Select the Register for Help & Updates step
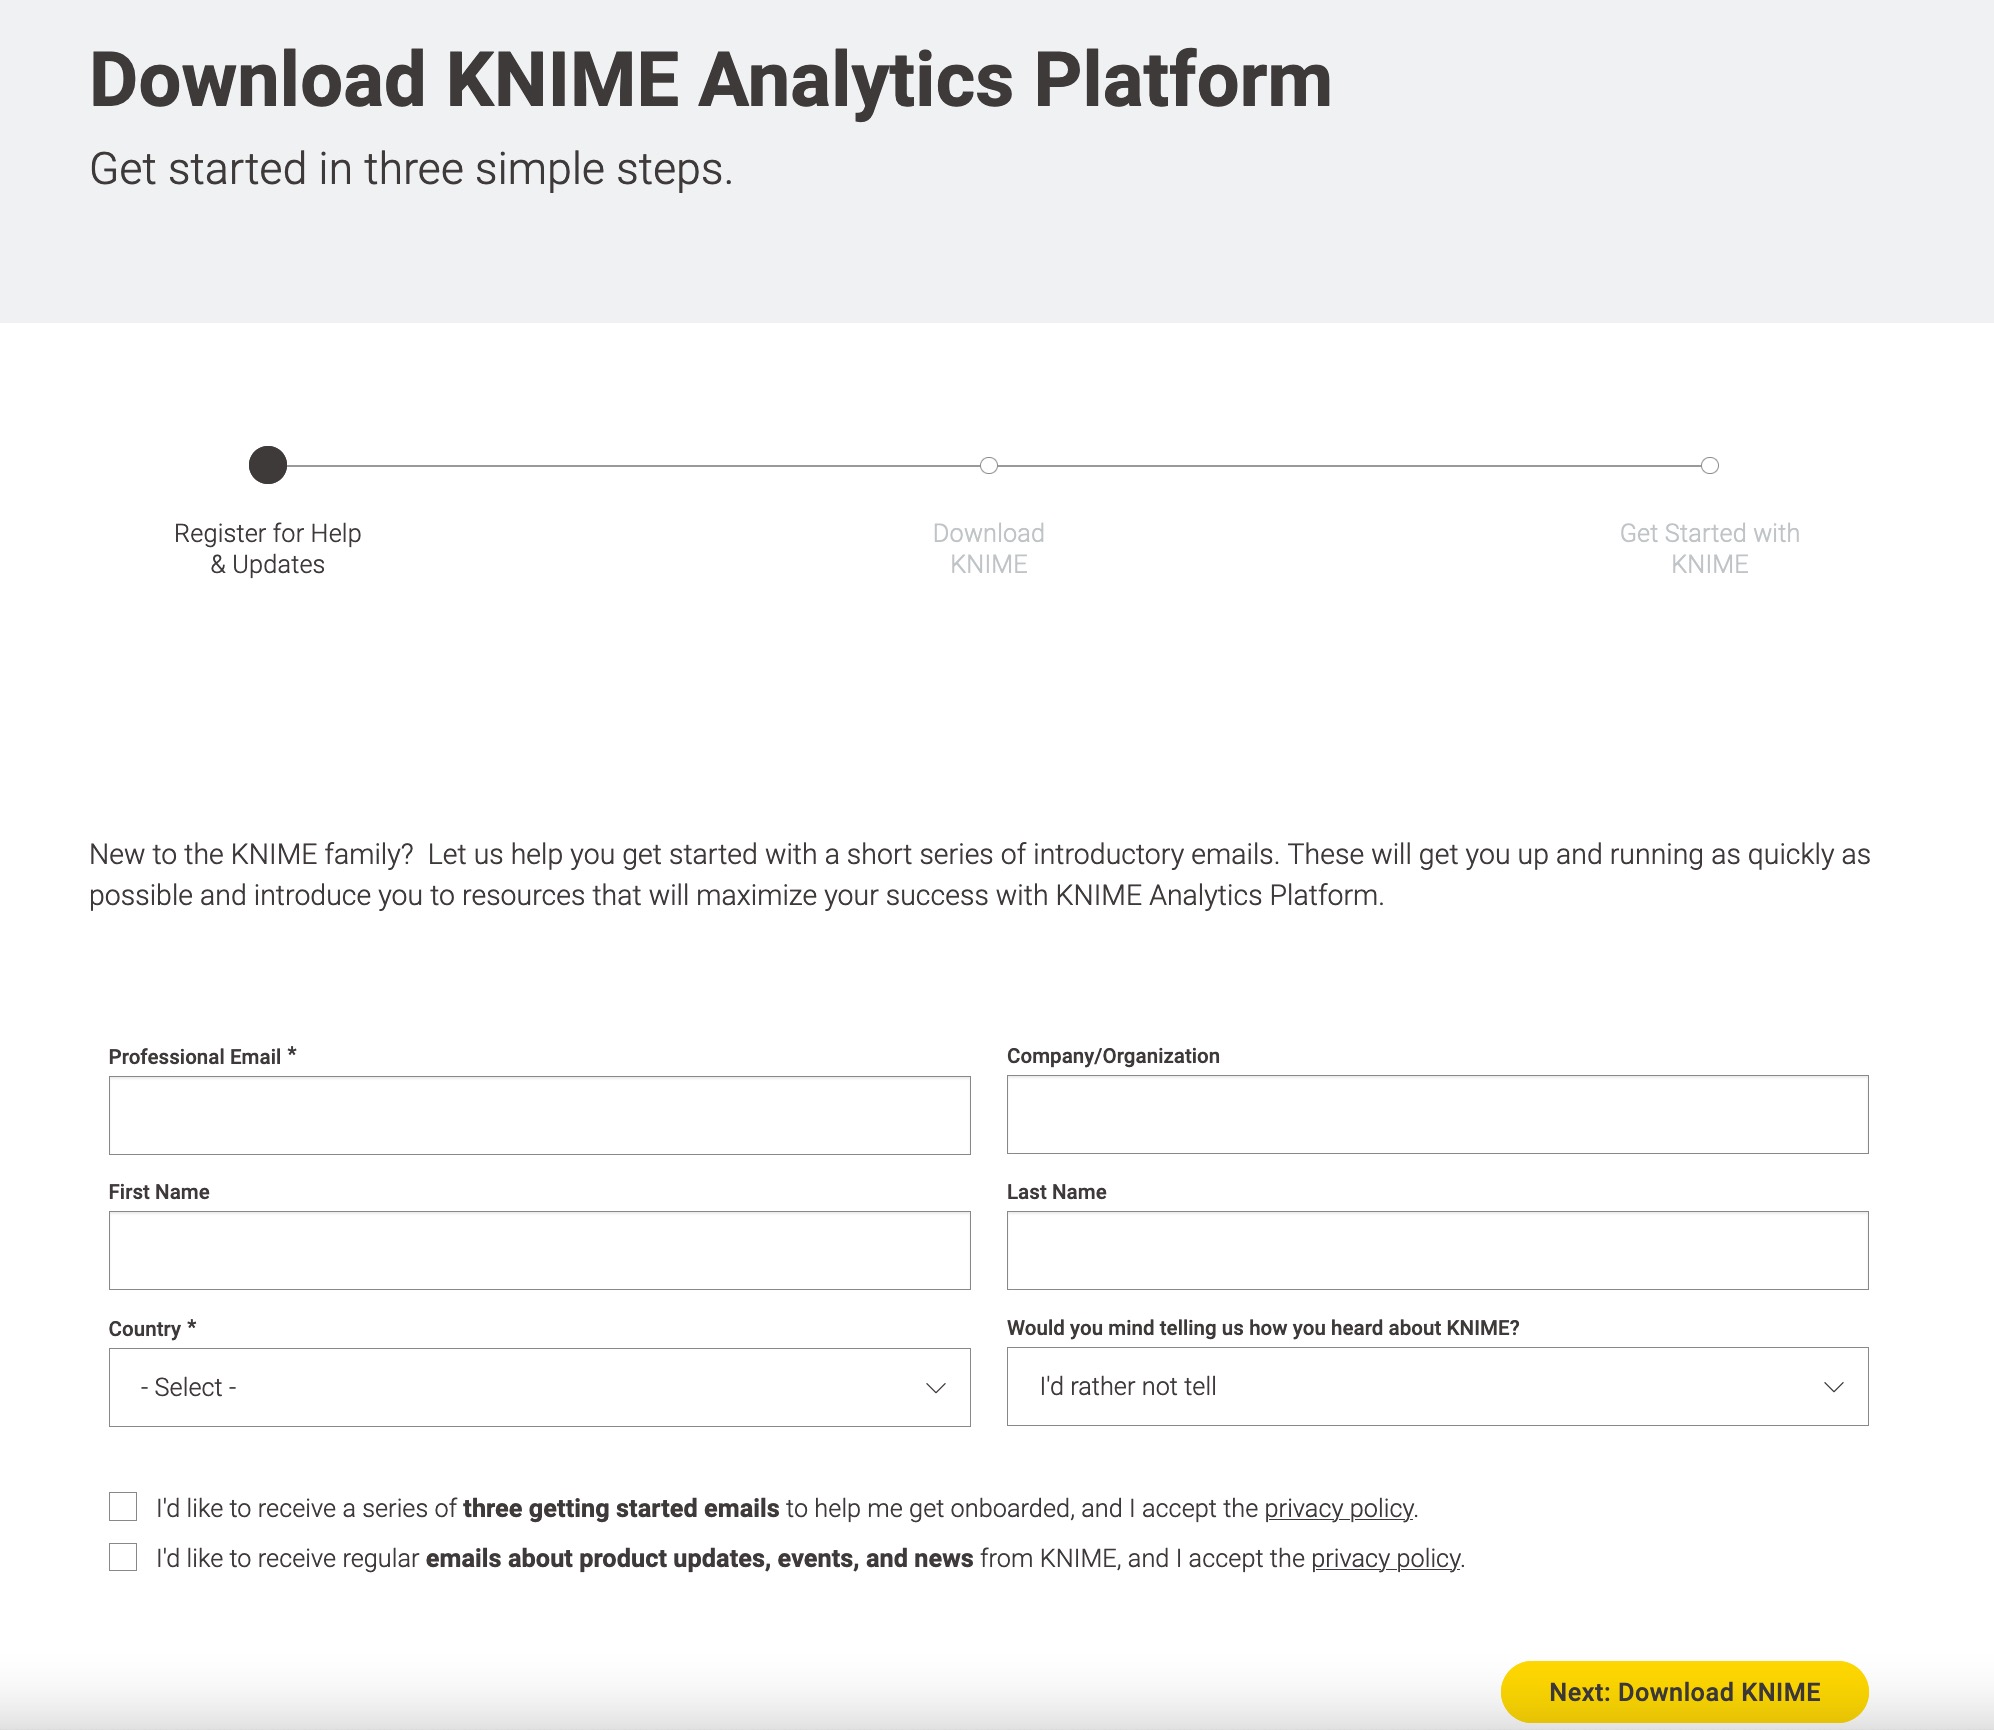The height and width of the screenshot is (1730, 1994). pyautogui.click(x=268, y=548)
